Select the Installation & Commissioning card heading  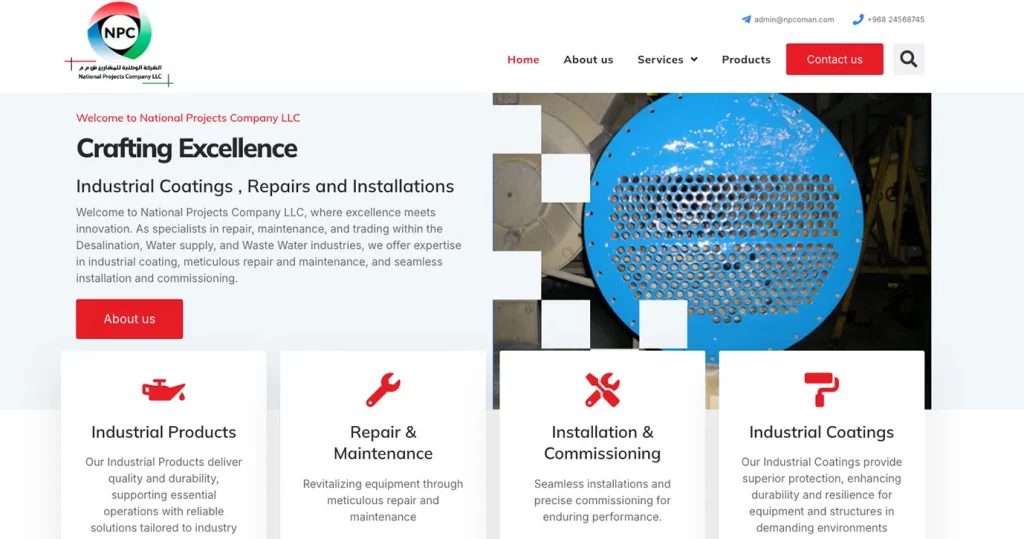click(x=602, y=443)
